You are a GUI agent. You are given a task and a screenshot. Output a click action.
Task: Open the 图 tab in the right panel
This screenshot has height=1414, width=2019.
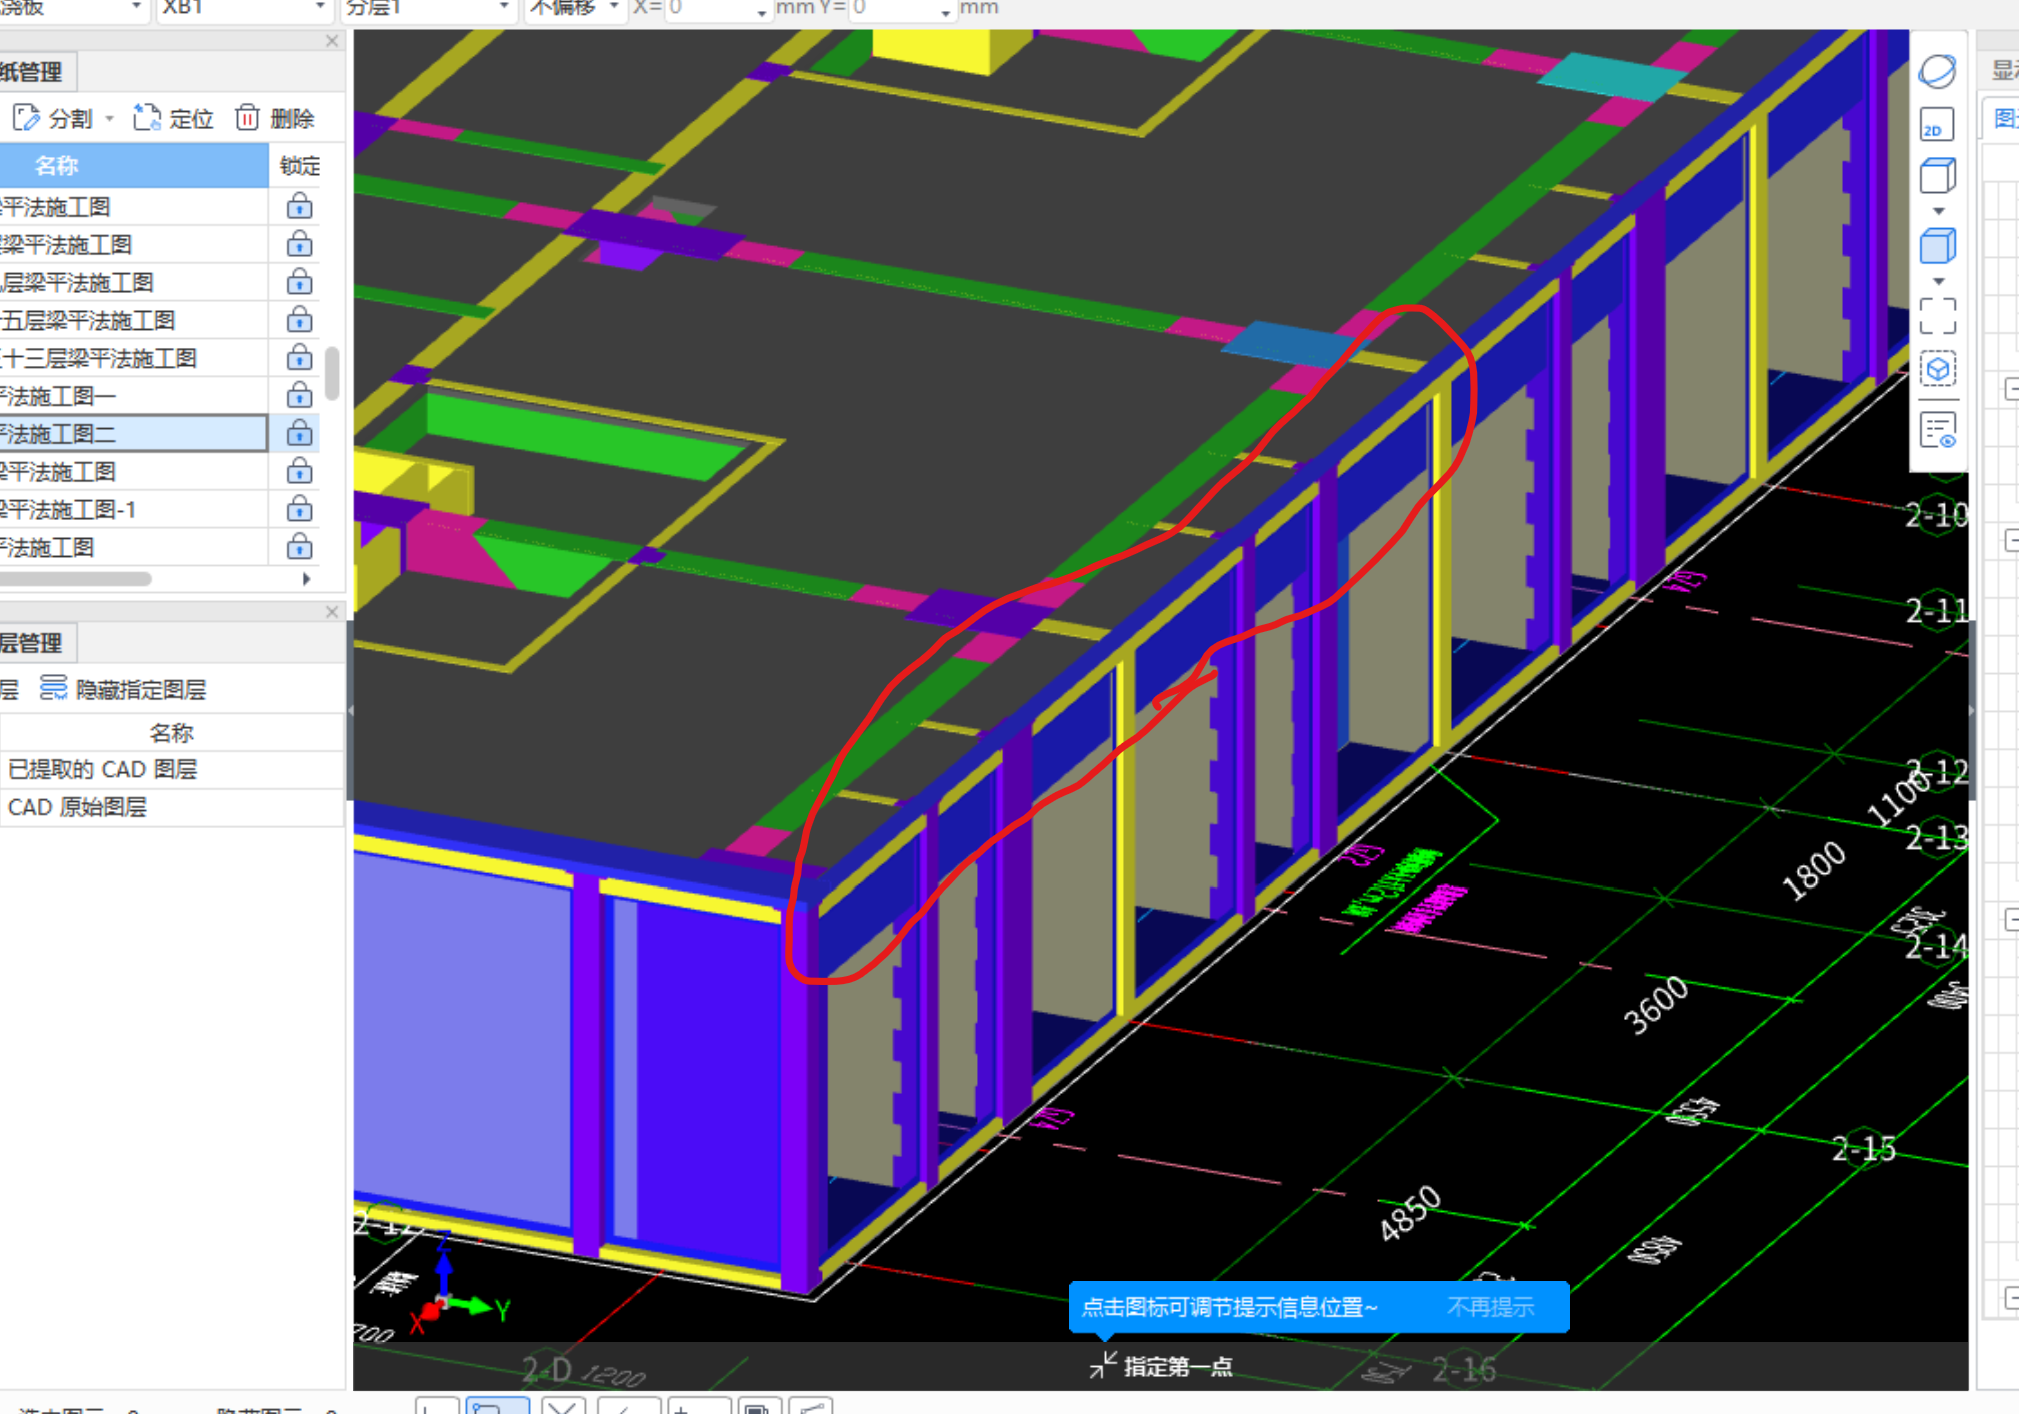pyautogui.click(x=2002, y=119)
